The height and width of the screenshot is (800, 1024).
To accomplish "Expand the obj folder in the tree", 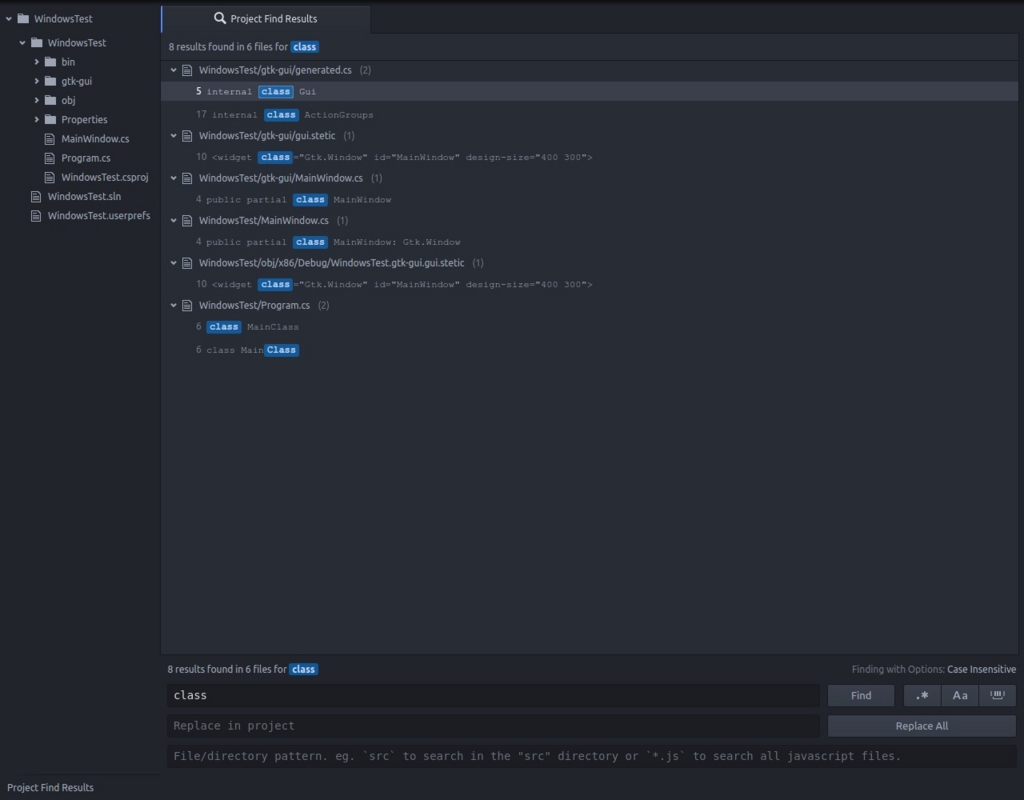I will point(37,100).
